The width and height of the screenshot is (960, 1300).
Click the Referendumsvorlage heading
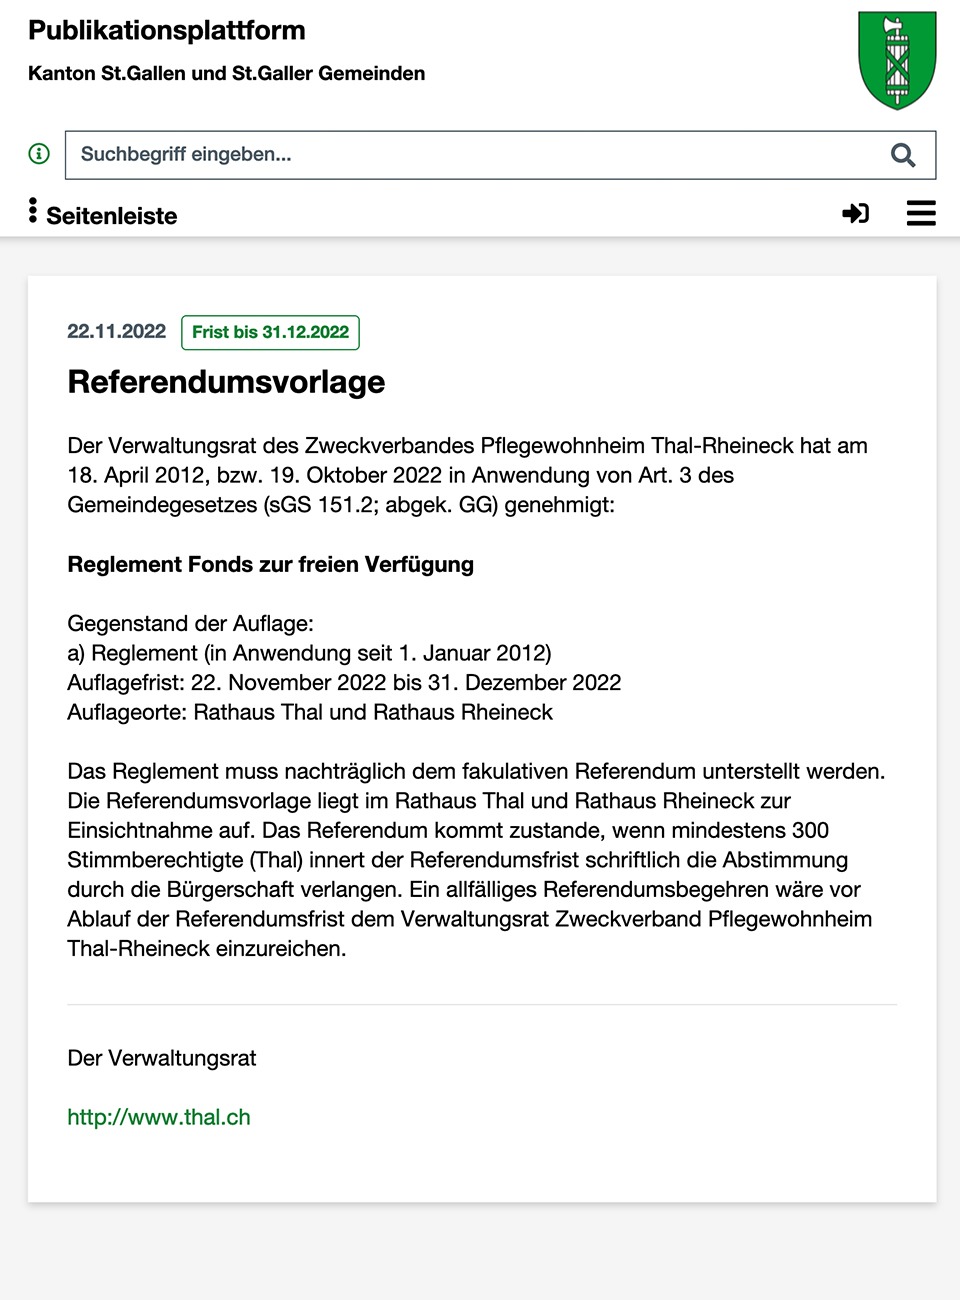pyautogui.click(x=226, y=381)
